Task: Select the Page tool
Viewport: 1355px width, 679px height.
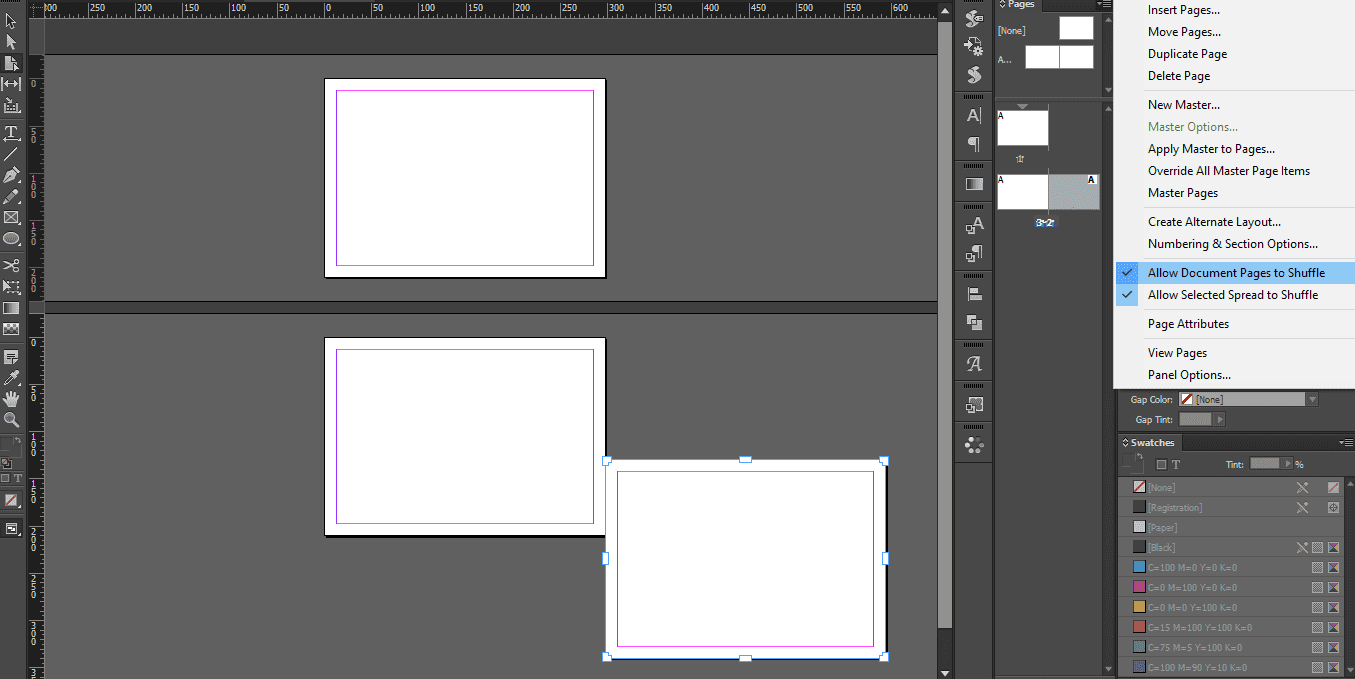Action: pyautogui.click(x=11, y=63)
